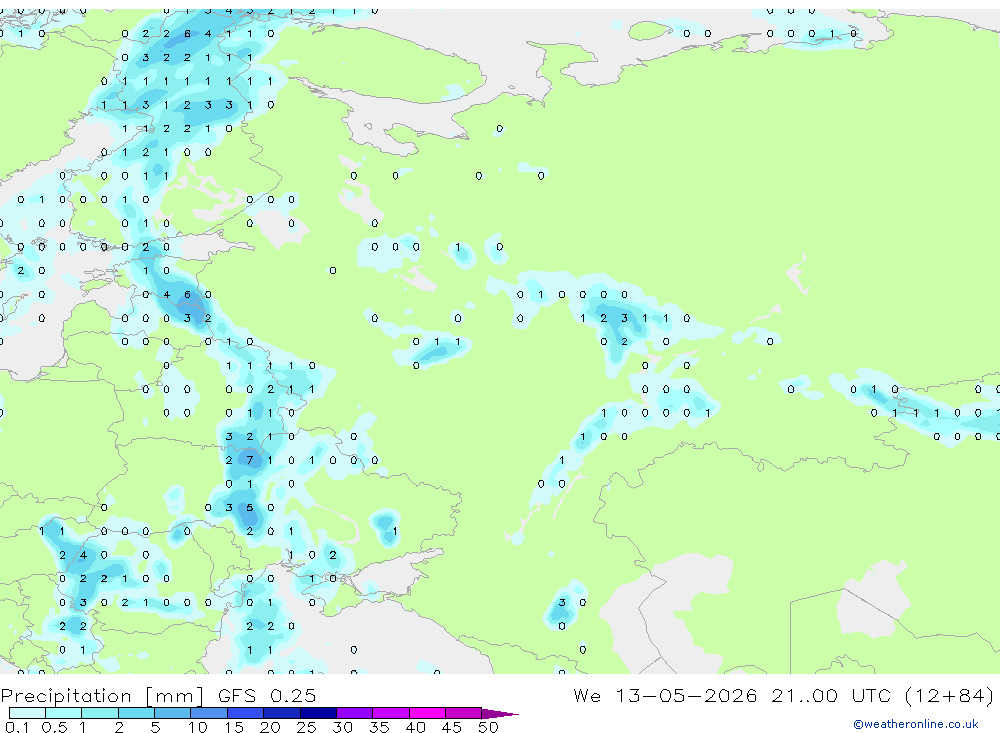The image size is (1000, 733).
Task: Click the 'We 13-05-2026 21..00 UTC (12+84)' timestamp
Action: coord(783,695)
